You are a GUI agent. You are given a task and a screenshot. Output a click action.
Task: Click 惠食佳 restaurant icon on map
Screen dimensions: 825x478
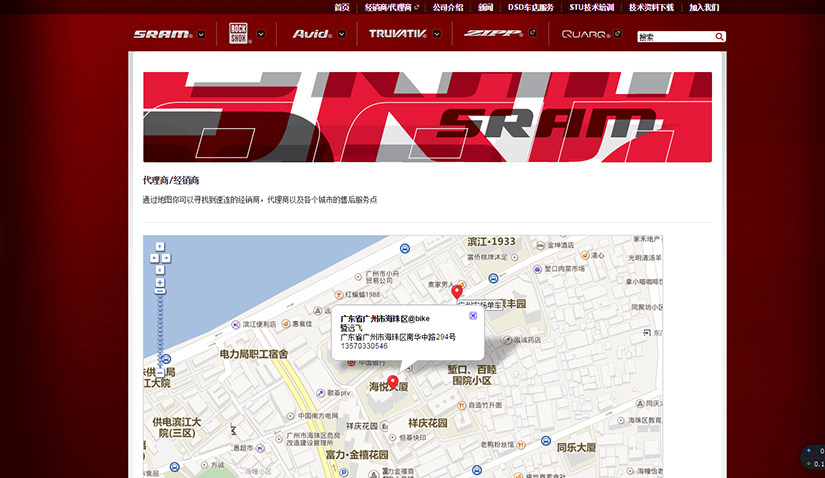(x=286, y=324)
